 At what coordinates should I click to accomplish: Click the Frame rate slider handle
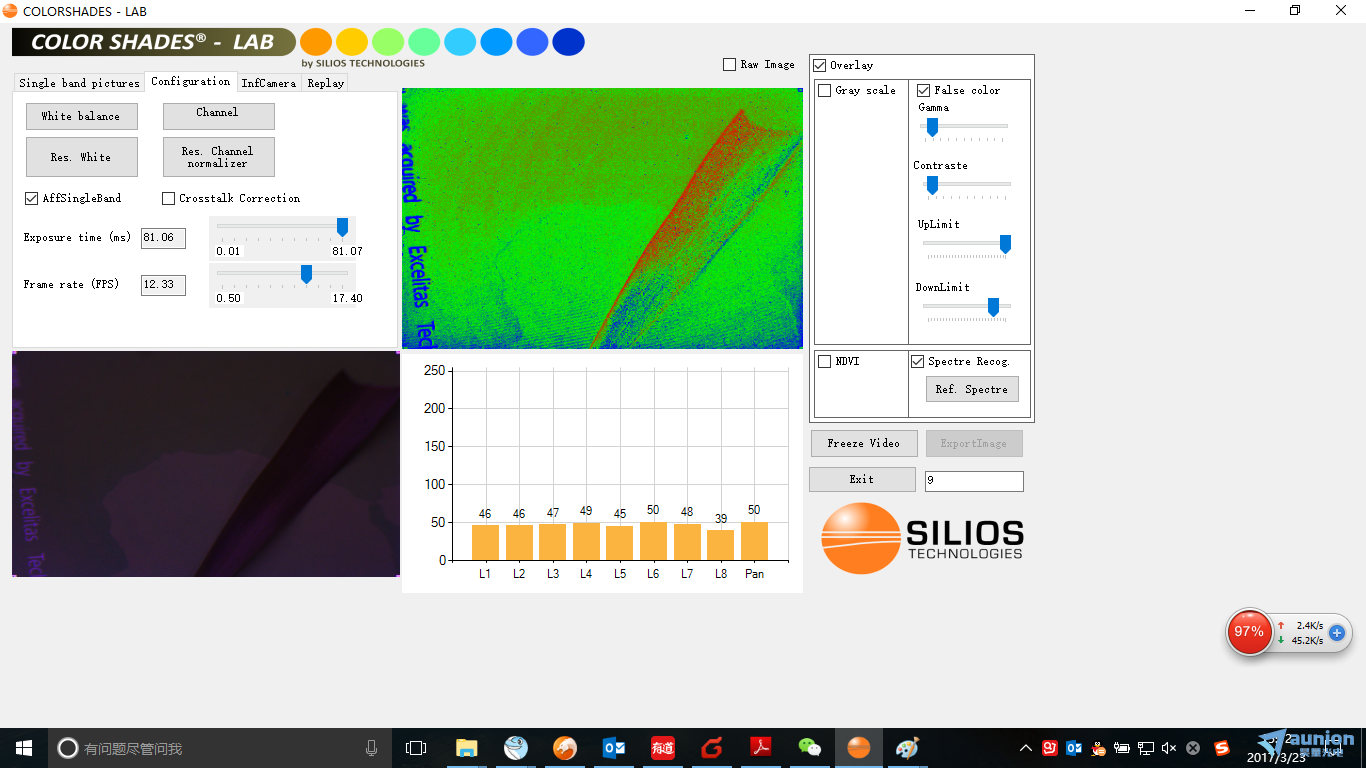tap(306, 274)
